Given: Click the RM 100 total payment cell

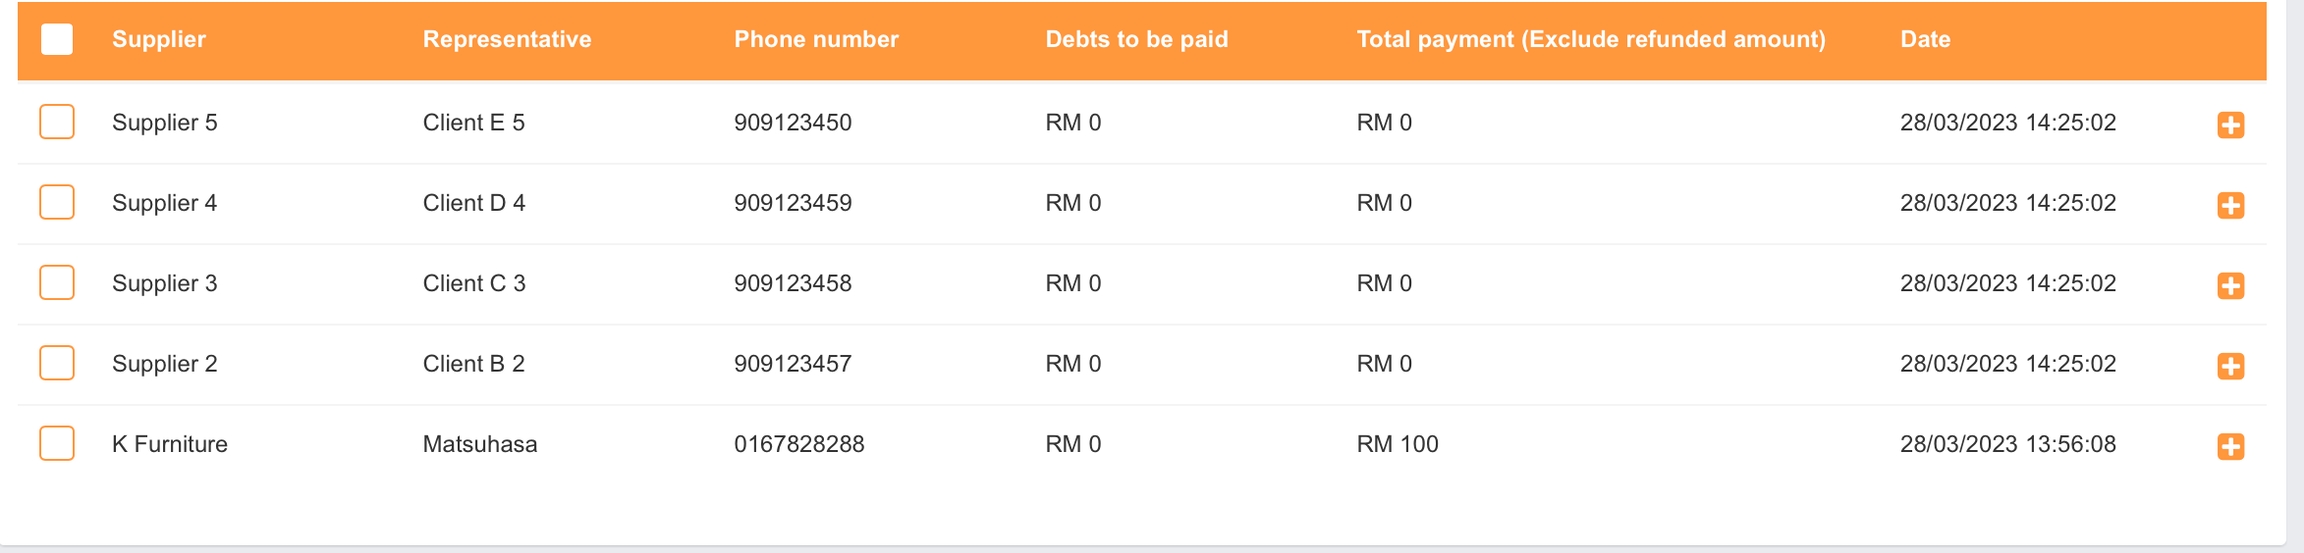Looking at the screenshot, I should tap(1396, 444).
